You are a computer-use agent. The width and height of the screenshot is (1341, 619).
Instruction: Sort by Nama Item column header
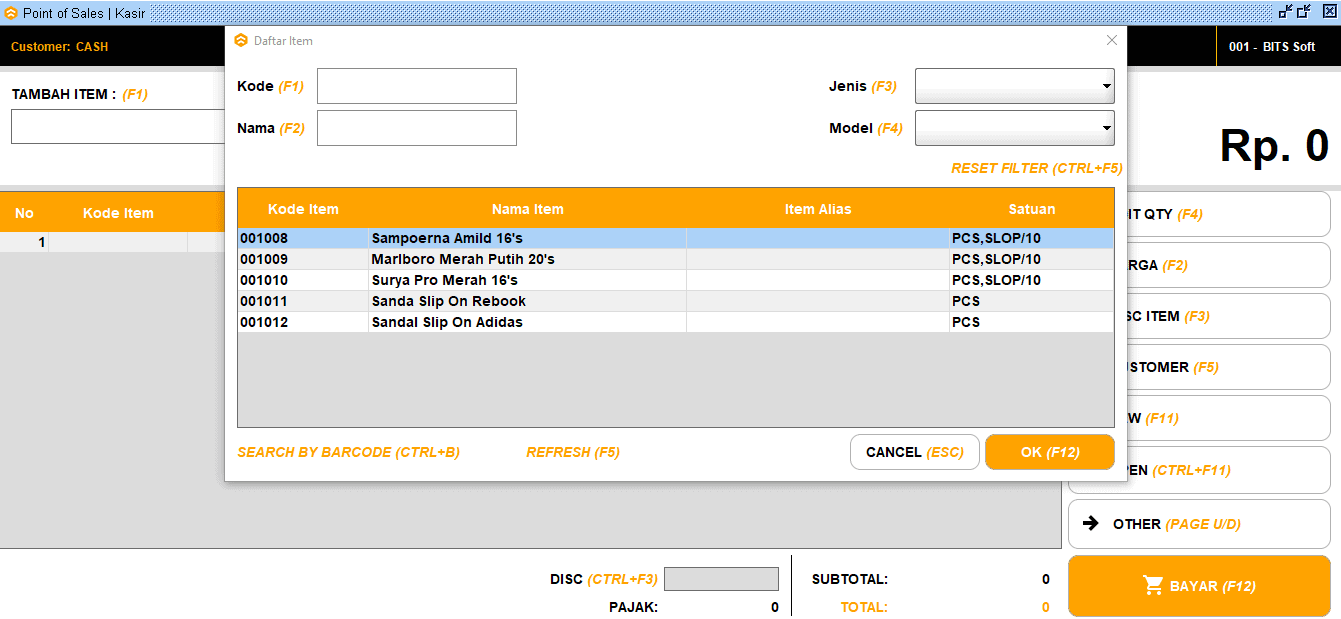pos(527,209)
